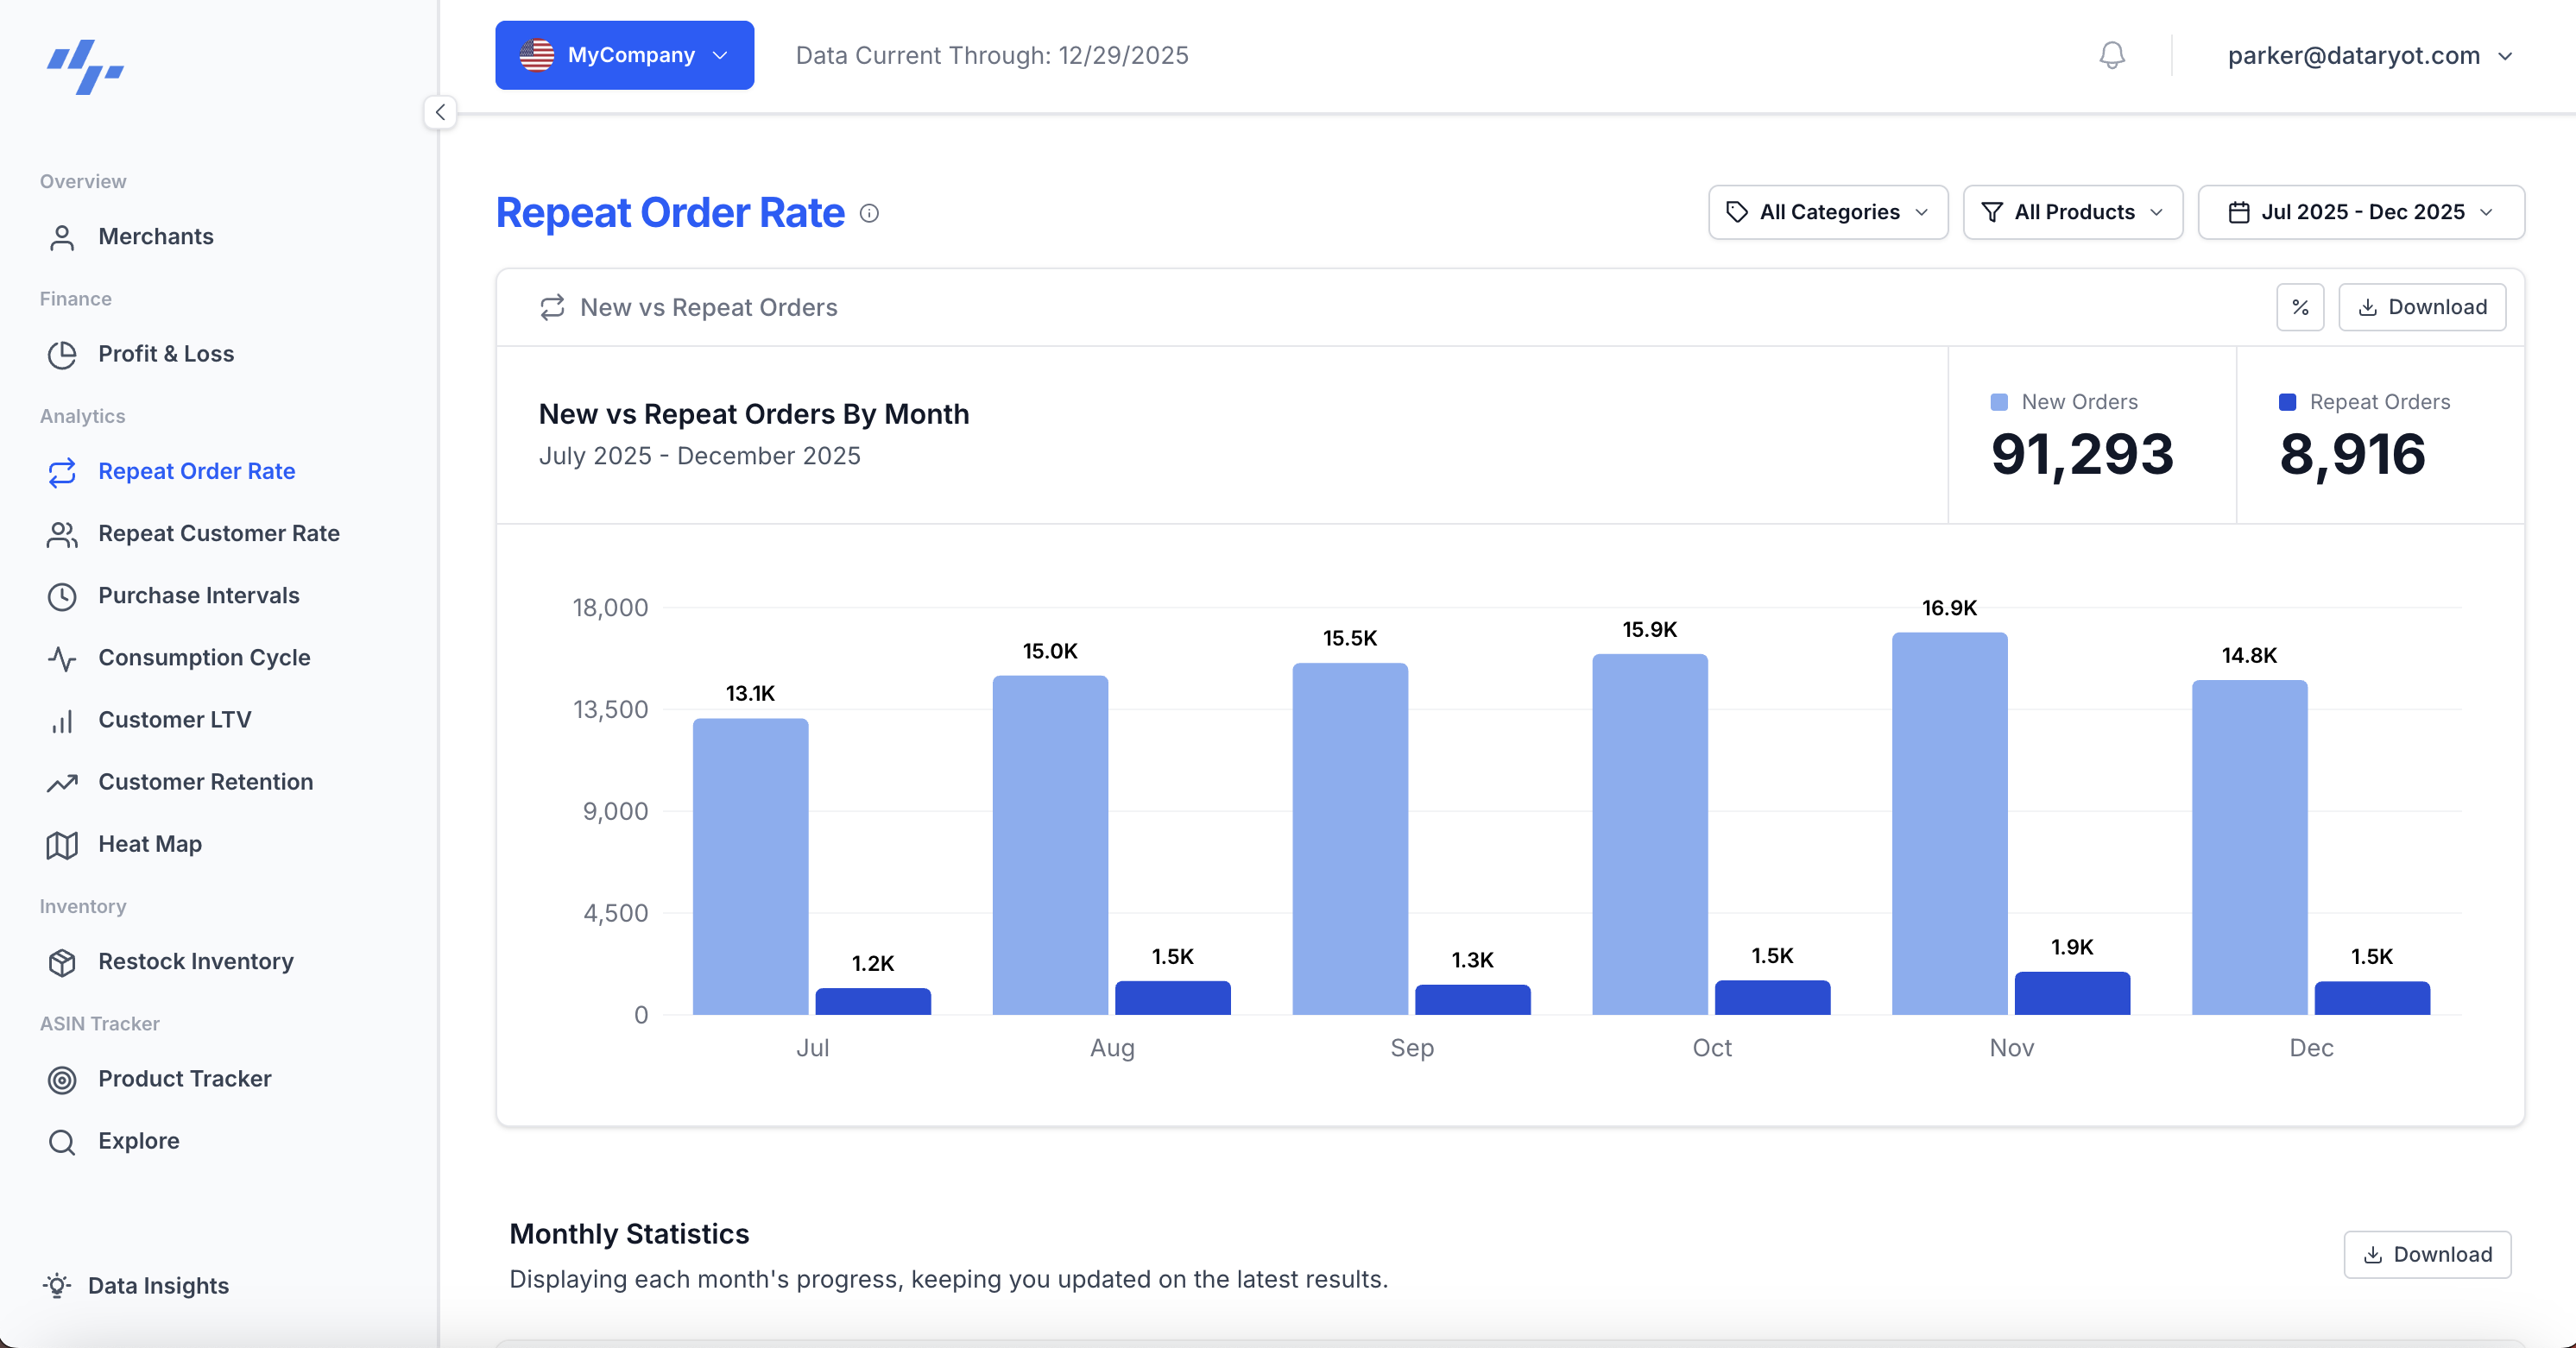This screenshot has width=2576, height=1348.
Task: Expand the All Products filter
Action: point(2072,212)
